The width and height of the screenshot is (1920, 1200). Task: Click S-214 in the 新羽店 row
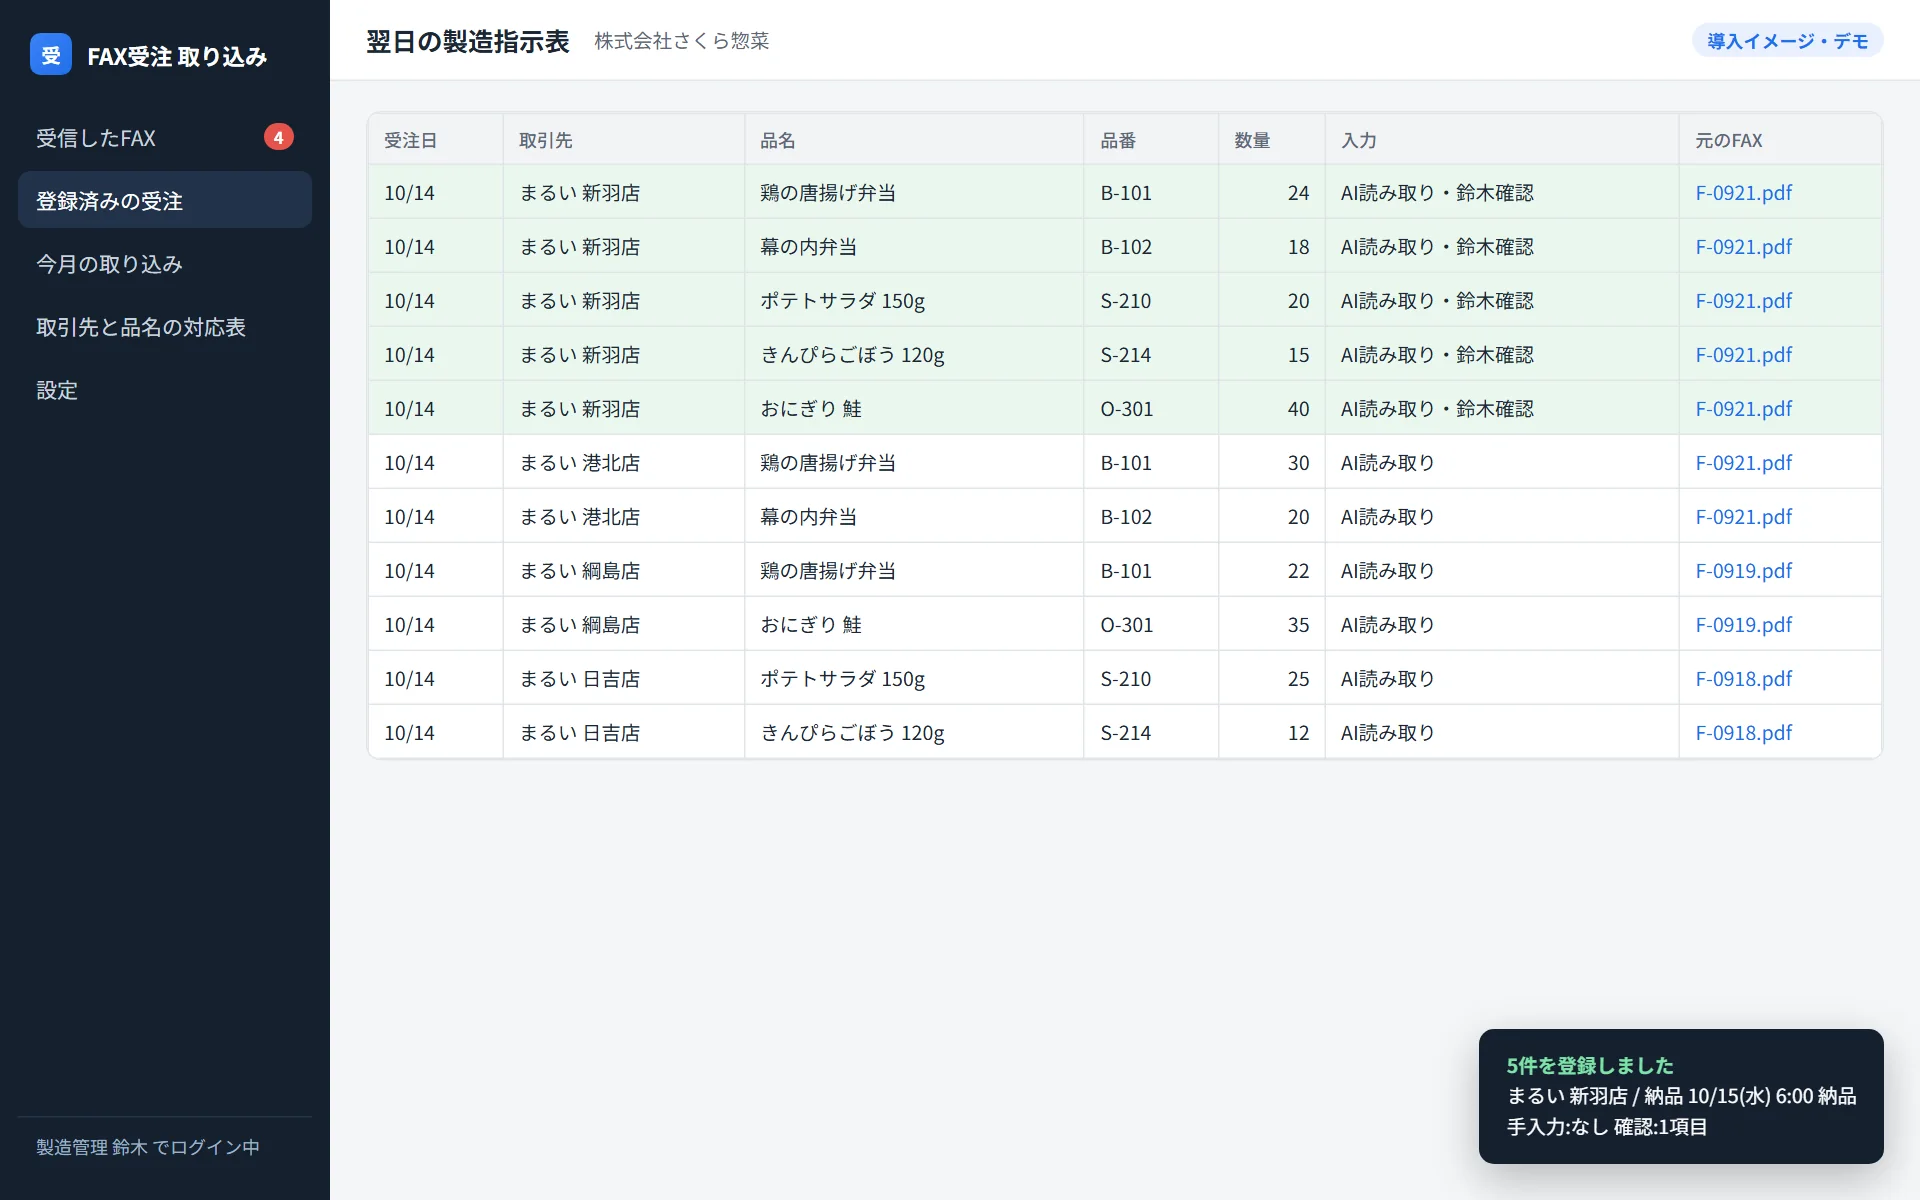pos(1126,355)
